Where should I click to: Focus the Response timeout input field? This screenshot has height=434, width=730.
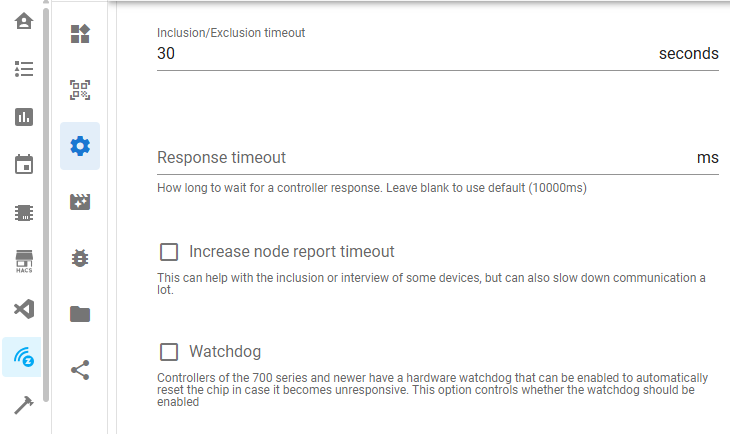click(420, 158)
